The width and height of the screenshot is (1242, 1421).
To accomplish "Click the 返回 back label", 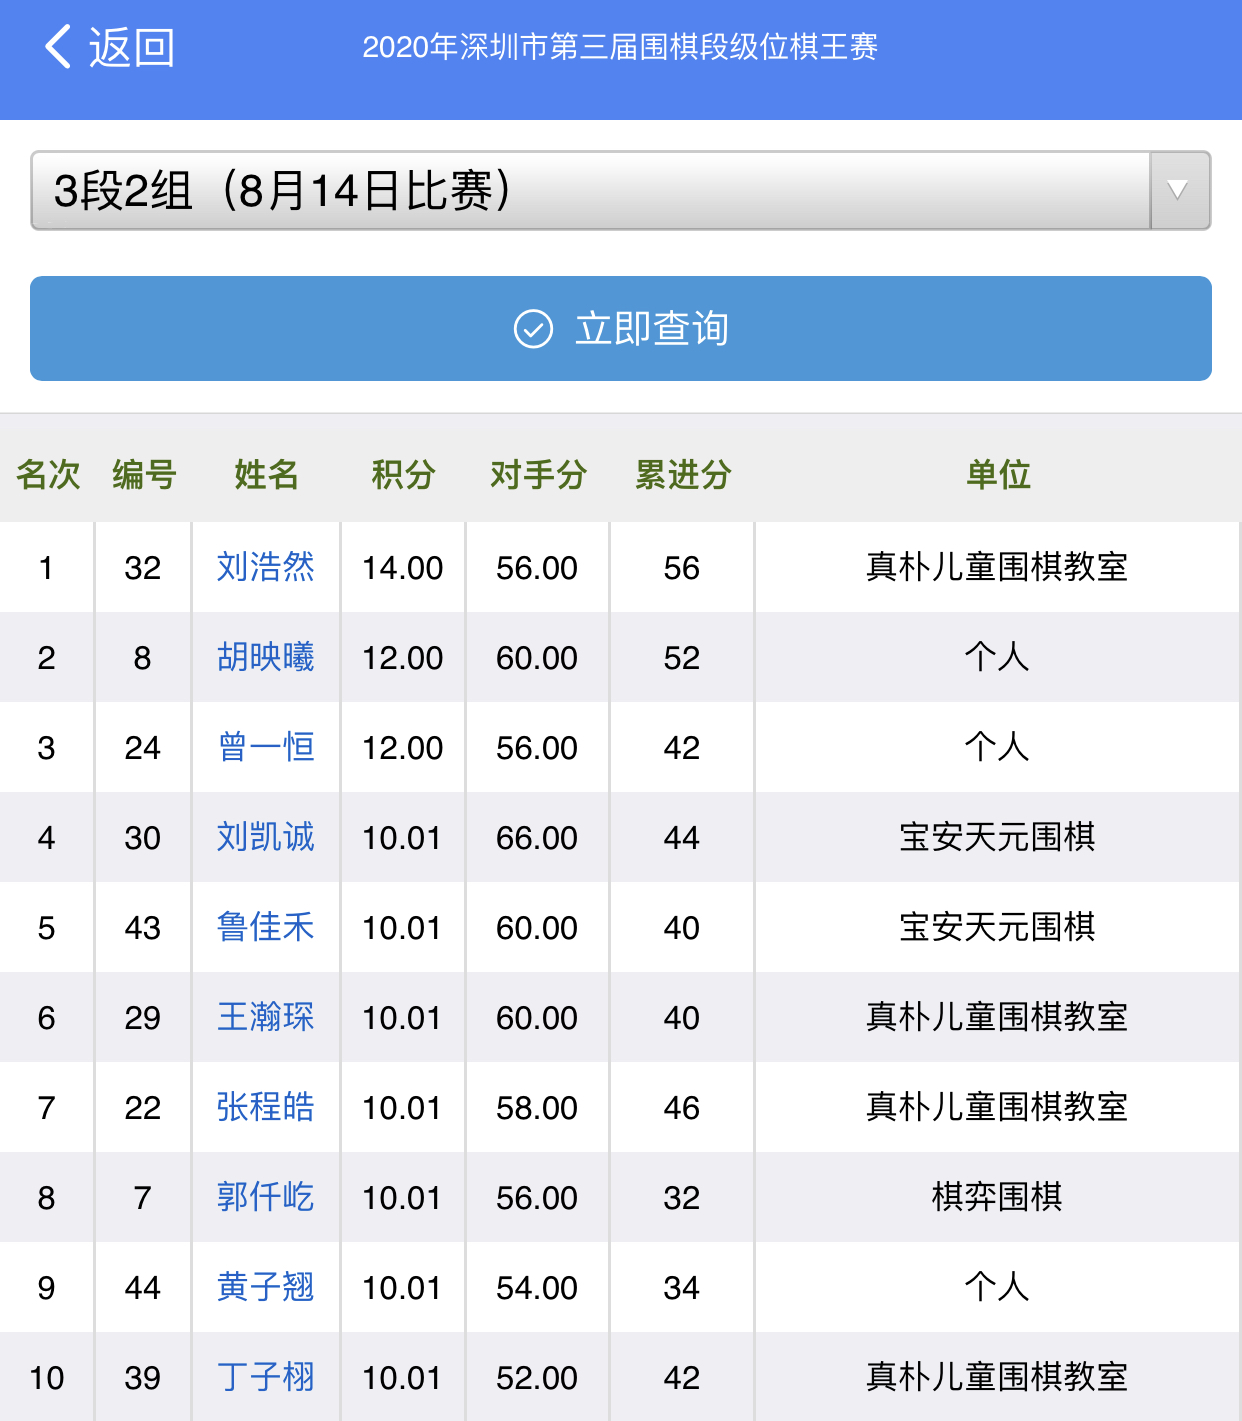I will 132,47.
